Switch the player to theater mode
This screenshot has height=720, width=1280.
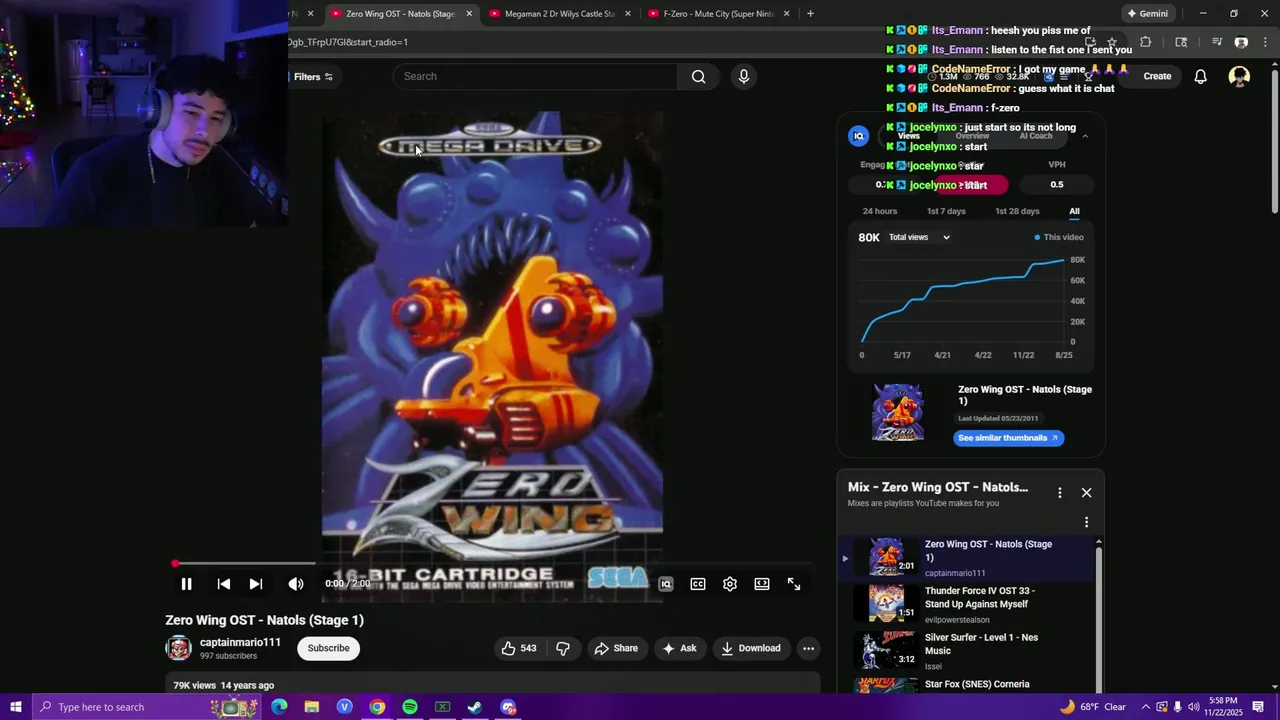coord(762,584)
